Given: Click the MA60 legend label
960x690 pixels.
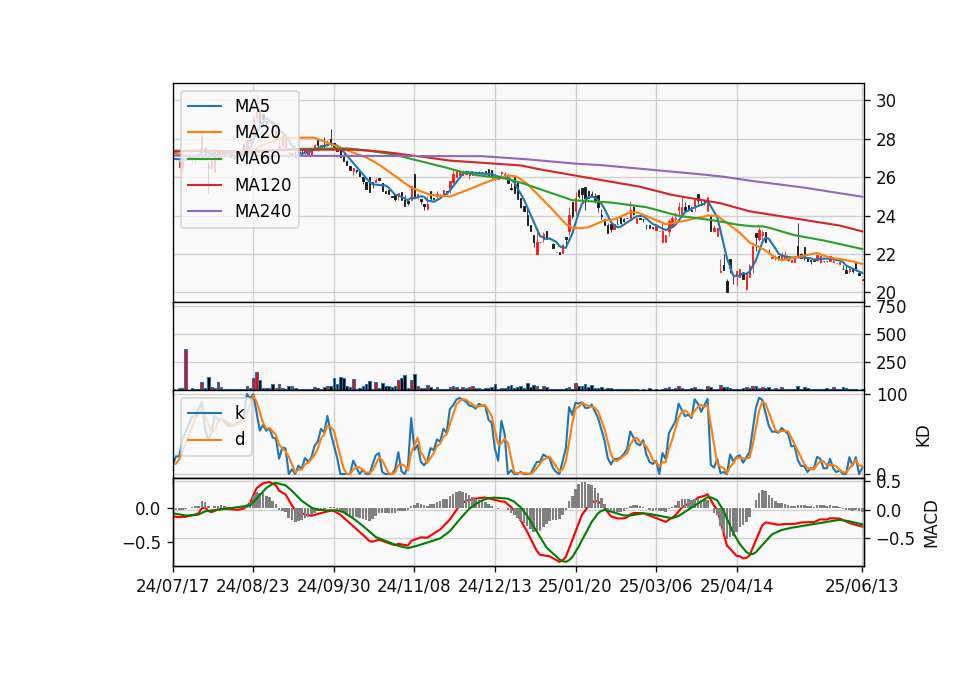Looking at the screenshot, I should (258, 159).
